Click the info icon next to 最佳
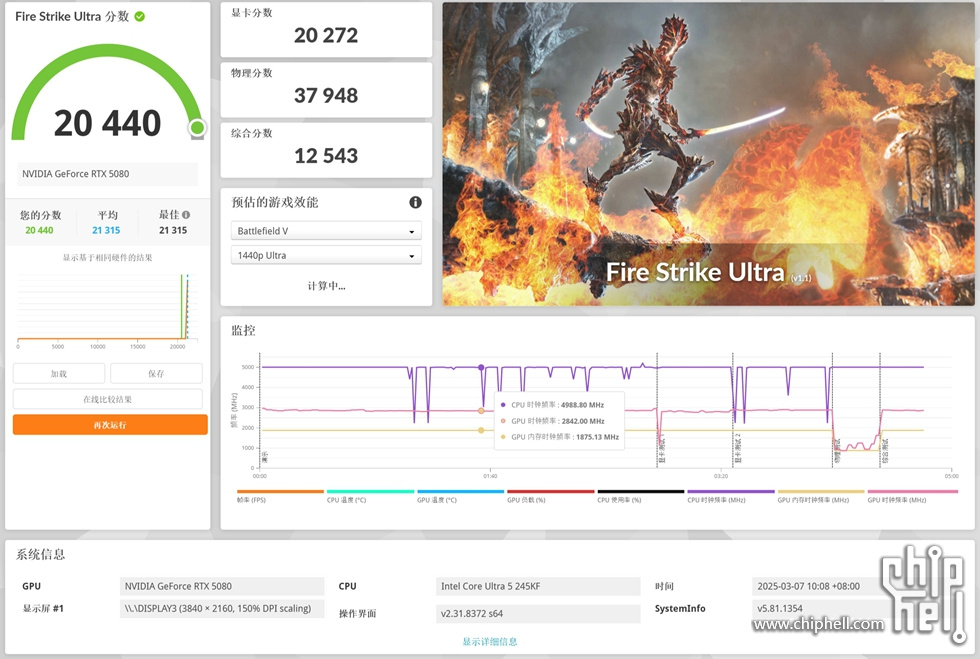 (186, 214)
